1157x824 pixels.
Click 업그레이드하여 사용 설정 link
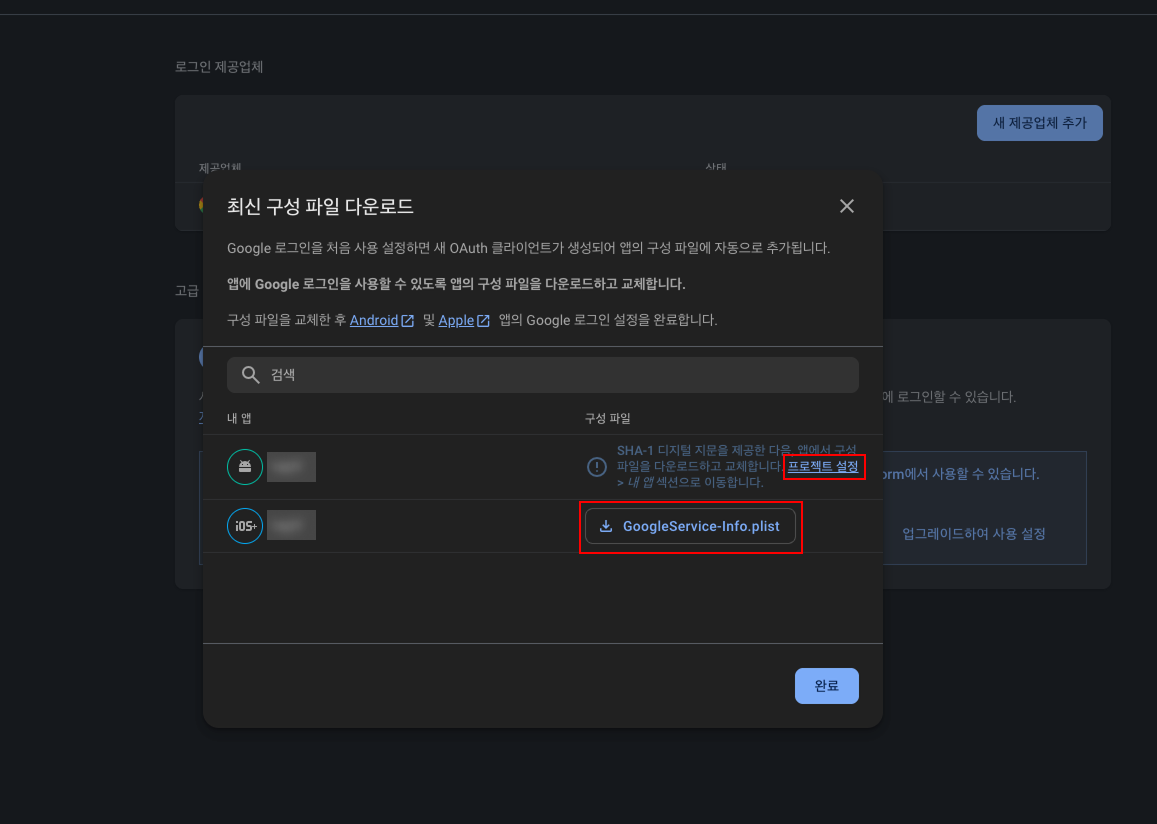[974, 533]
